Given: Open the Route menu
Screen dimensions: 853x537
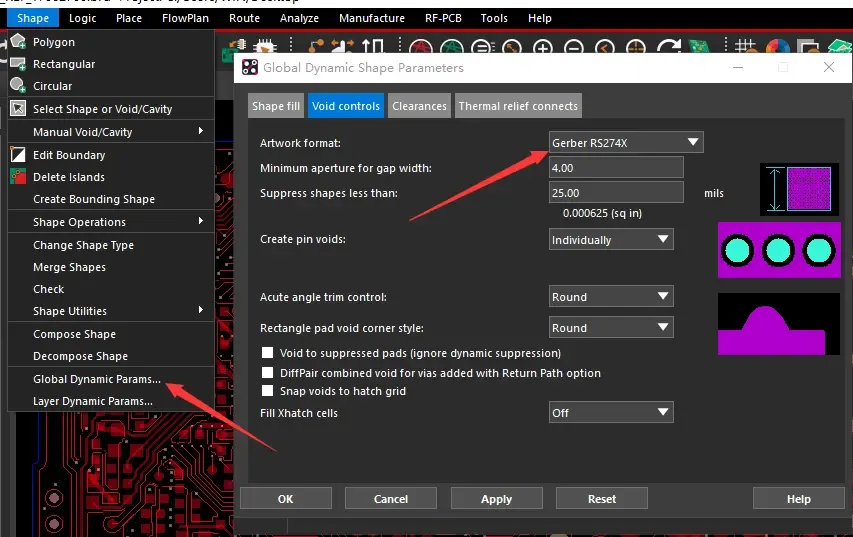Looking at the screenshot, I should (244, 18).
